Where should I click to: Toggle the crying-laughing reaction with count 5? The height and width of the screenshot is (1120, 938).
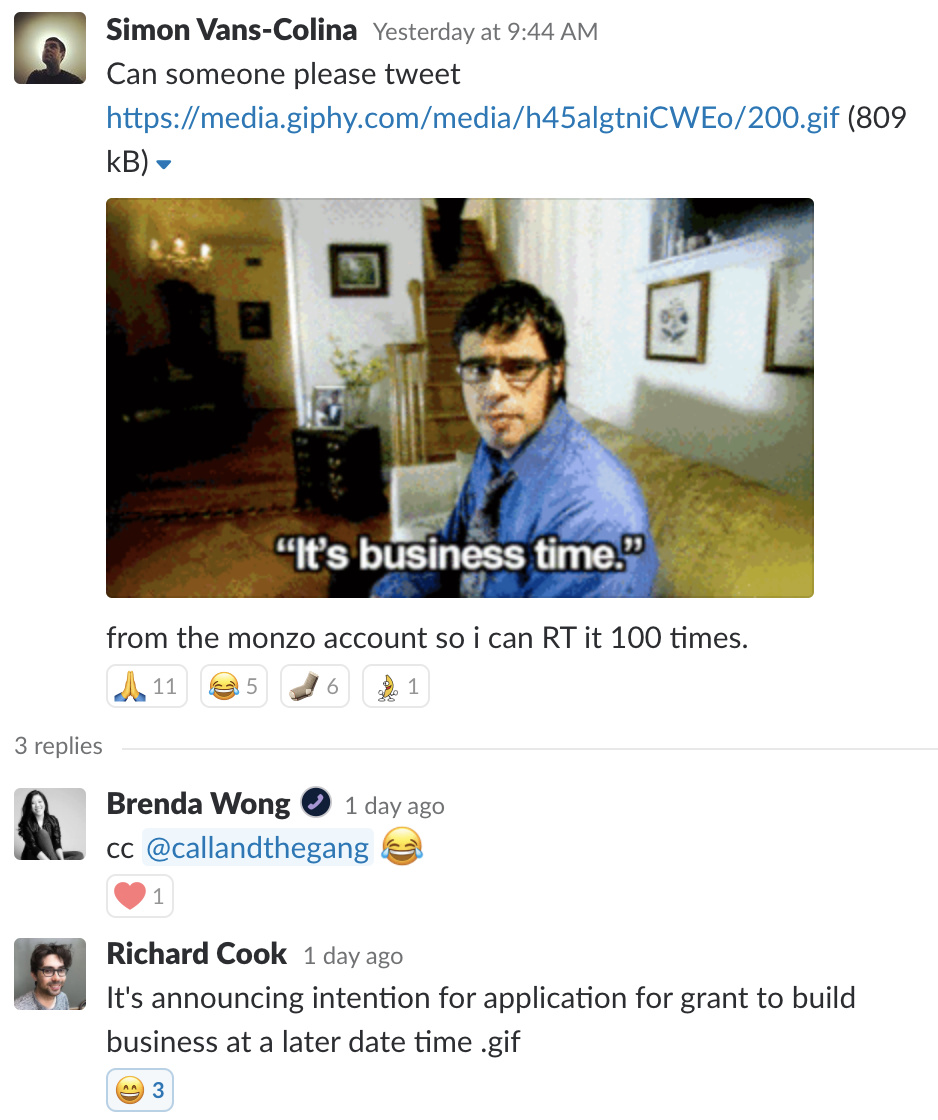(x=234, y=686)
